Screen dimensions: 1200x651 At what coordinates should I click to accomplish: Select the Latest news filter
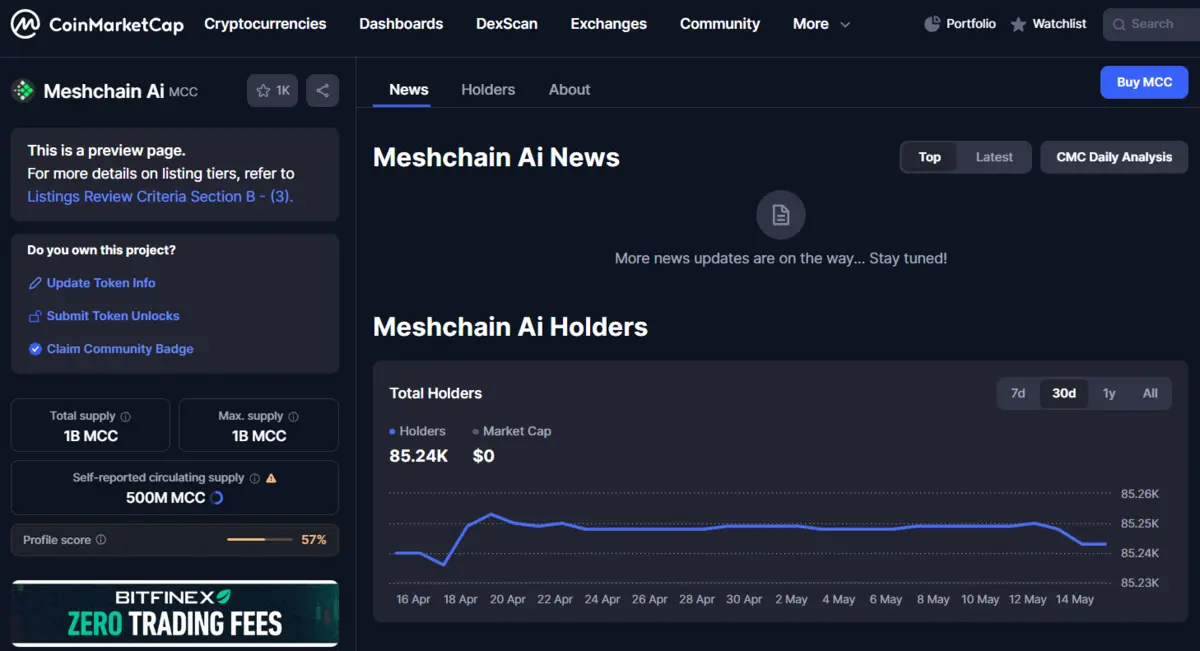(x=994, y=157)
